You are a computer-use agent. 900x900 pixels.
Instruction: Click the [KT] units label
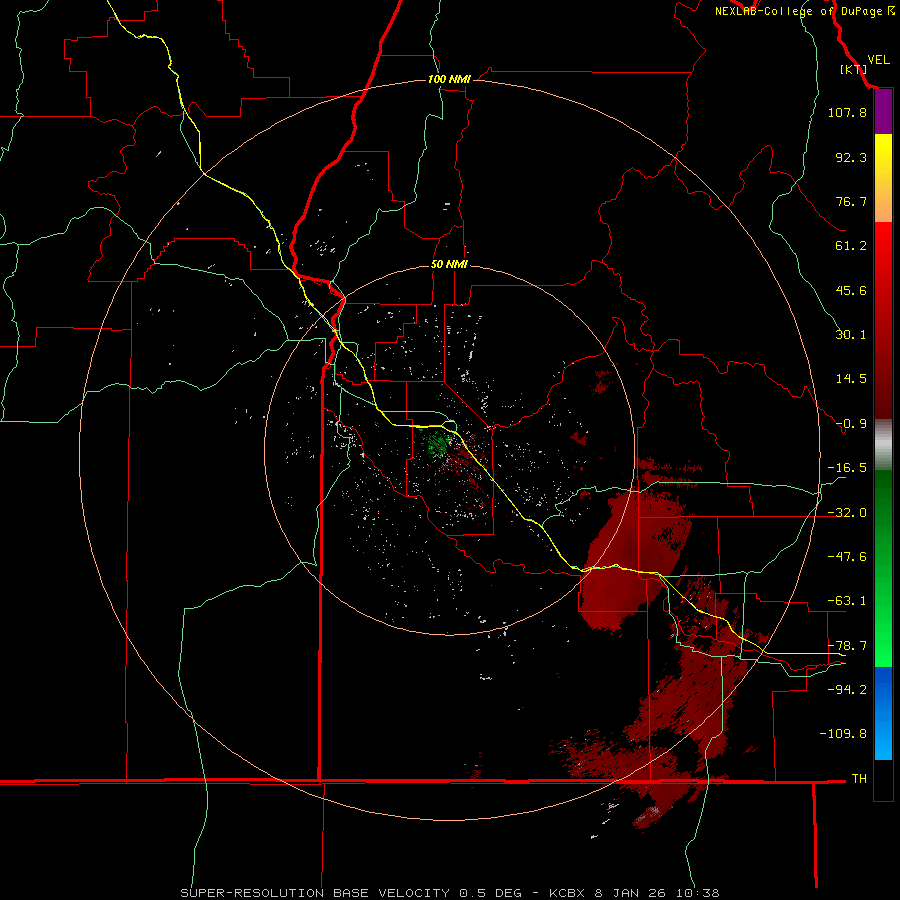[x=854, y=69]
